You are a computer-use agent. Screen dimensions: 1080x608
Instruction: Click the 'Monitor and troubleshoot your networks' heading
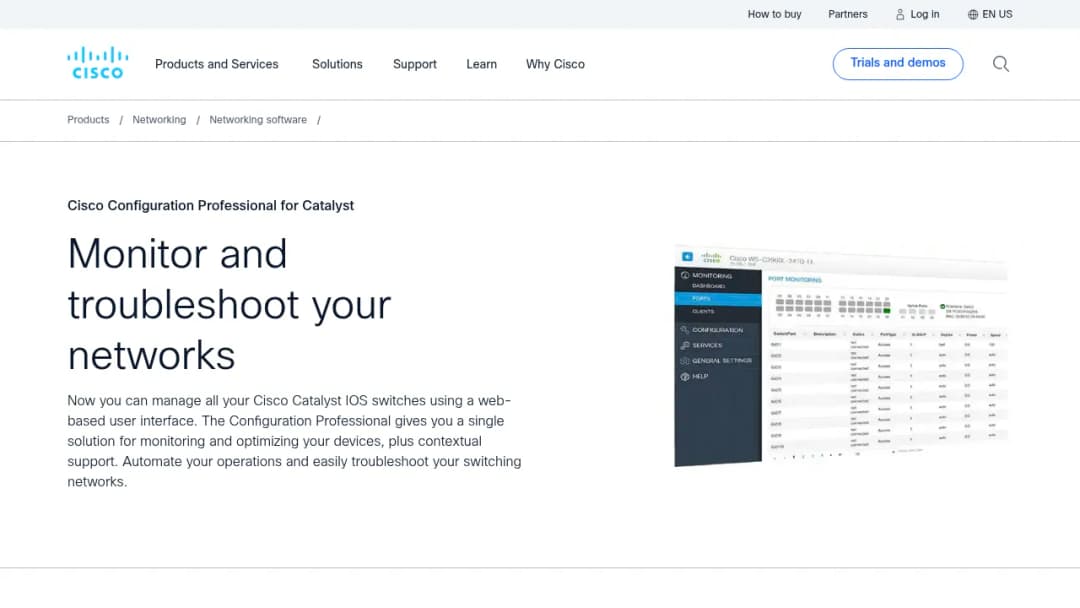pyautogui.click(x=229, y=304)
